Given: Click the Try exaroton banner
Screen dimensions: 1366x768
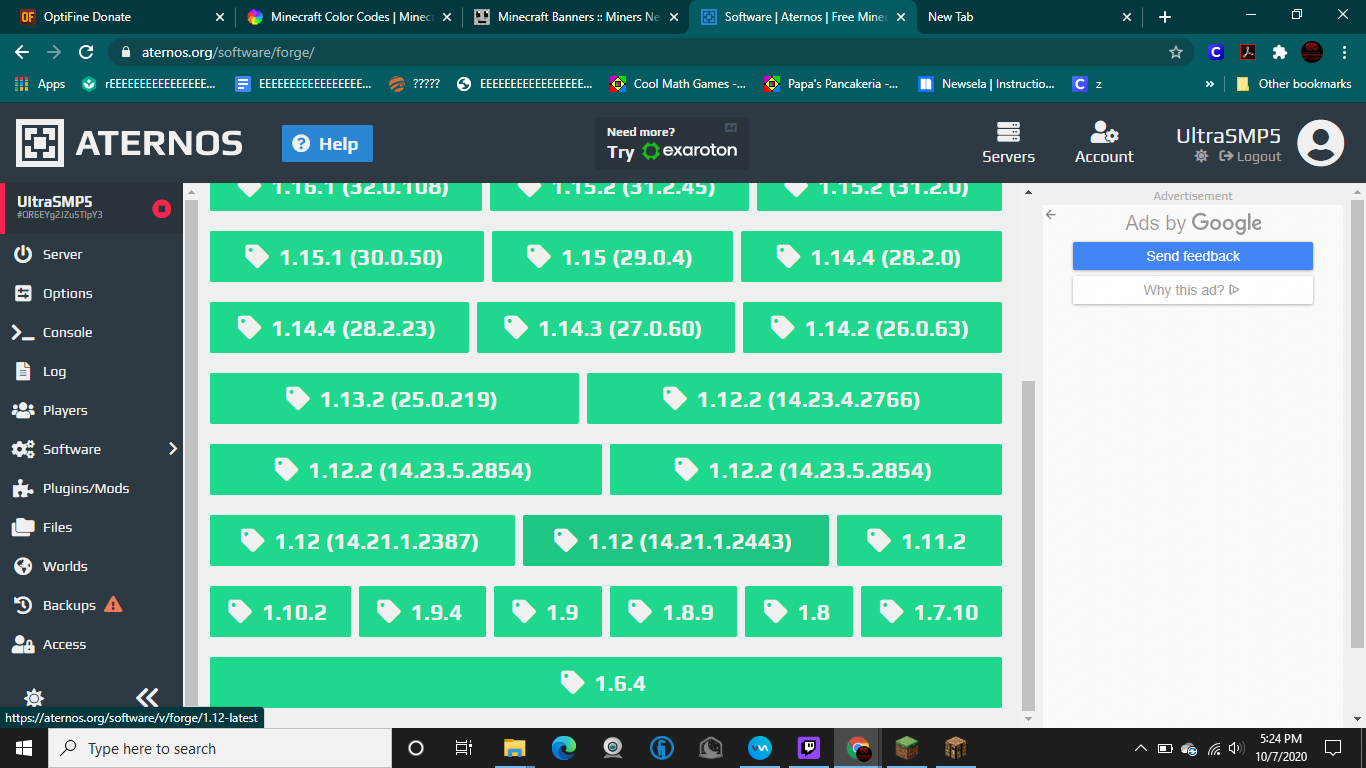Looking at the screenshot, I should coord(672,143).
